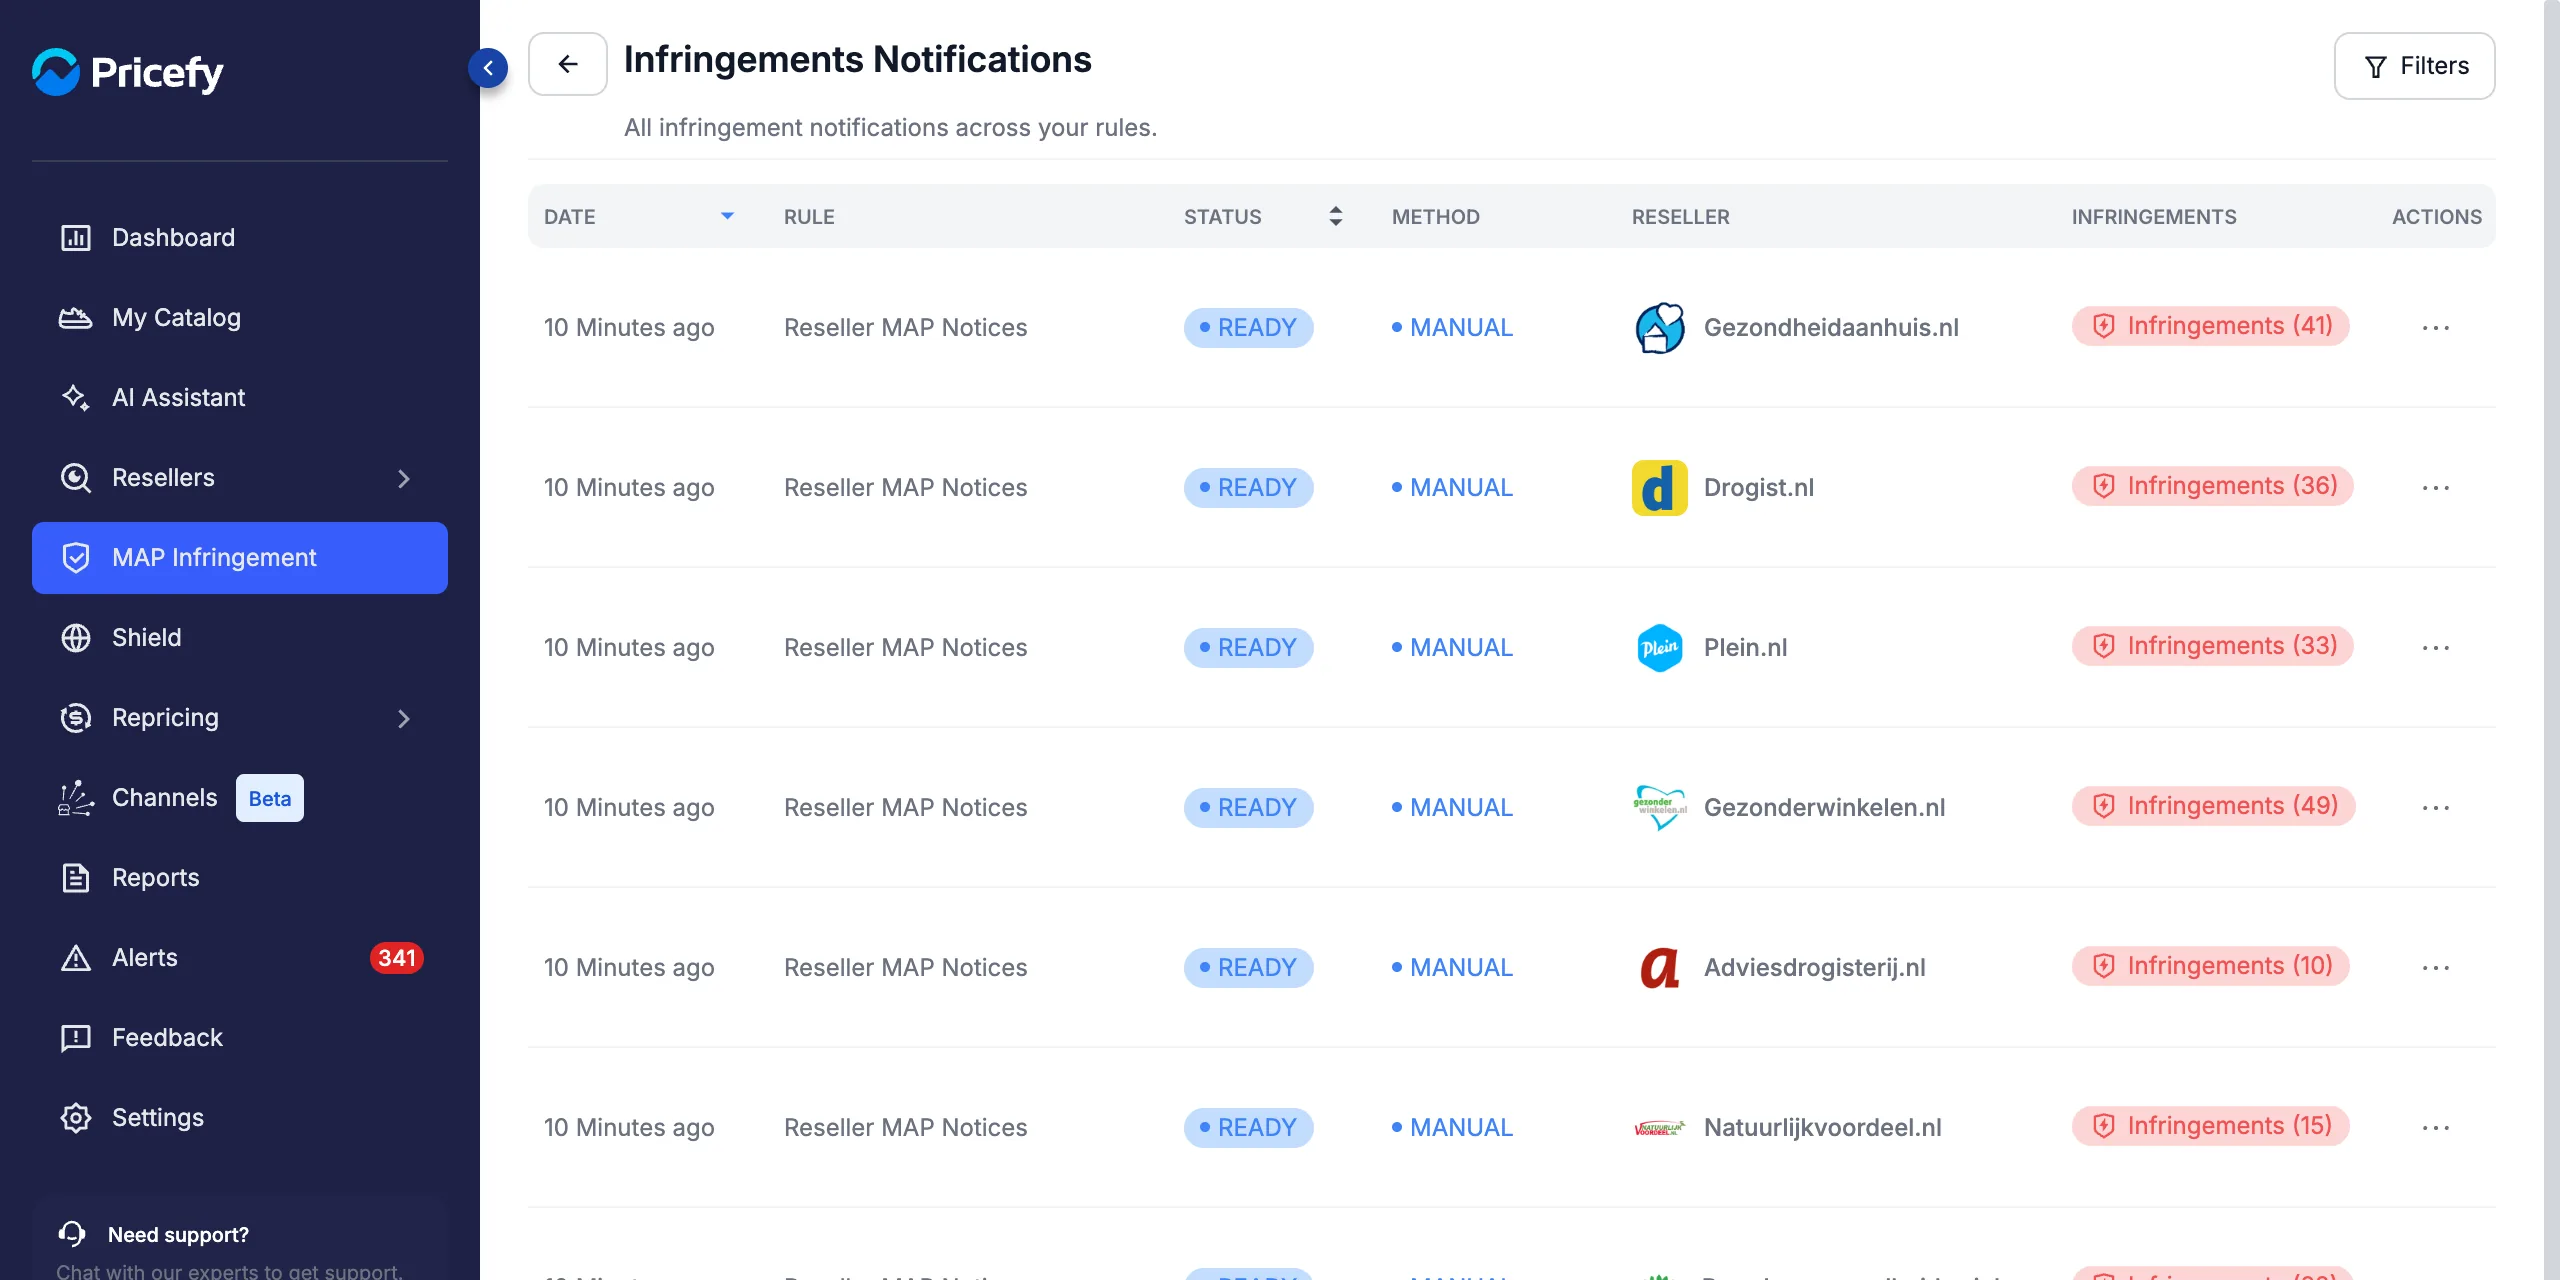
Task: Click the Resellers search icon
Action: pos(76,478)
